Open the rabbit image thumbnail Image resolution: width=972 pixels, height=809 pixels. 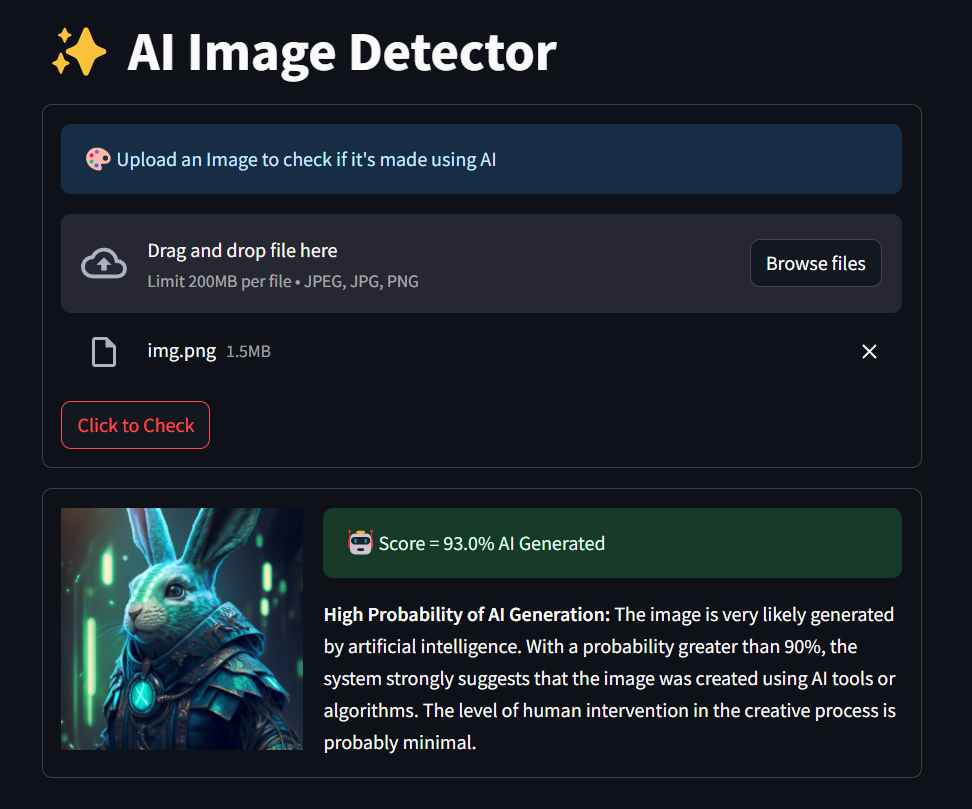coord(182,629)
